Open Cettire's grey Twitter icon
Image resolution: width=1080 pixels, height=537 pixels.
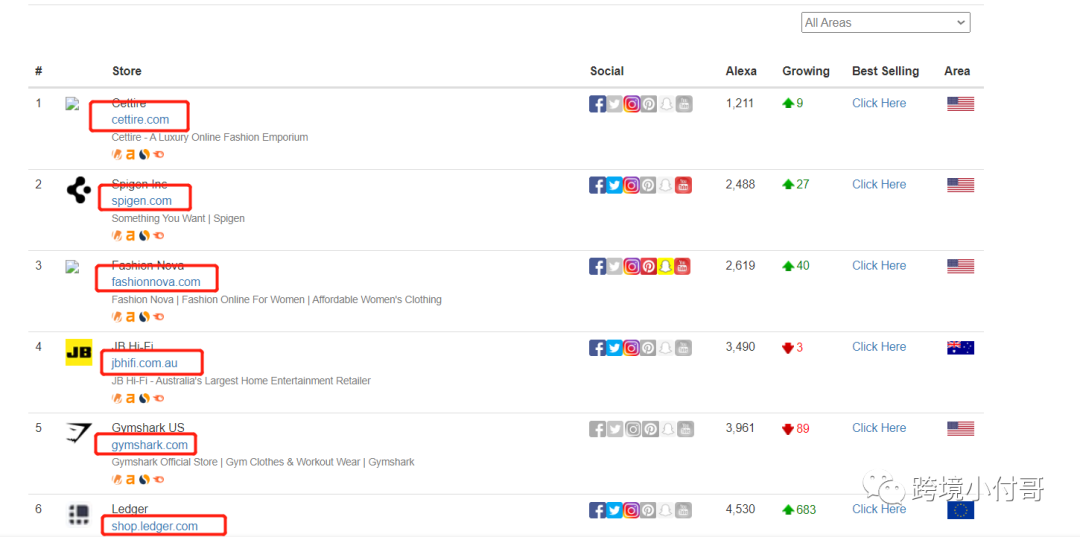pos(614,104)
